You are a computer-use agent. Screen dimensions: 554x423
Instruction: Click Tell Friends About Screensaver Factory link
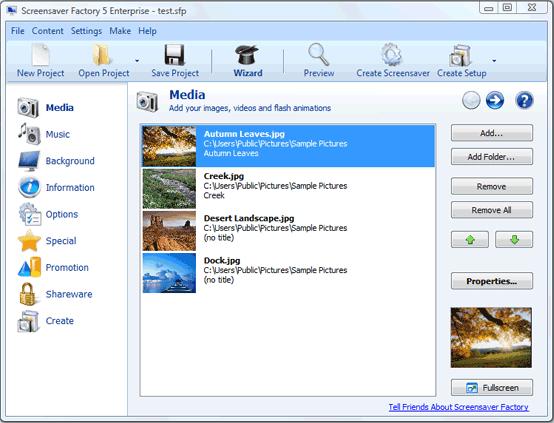point(459,407)
